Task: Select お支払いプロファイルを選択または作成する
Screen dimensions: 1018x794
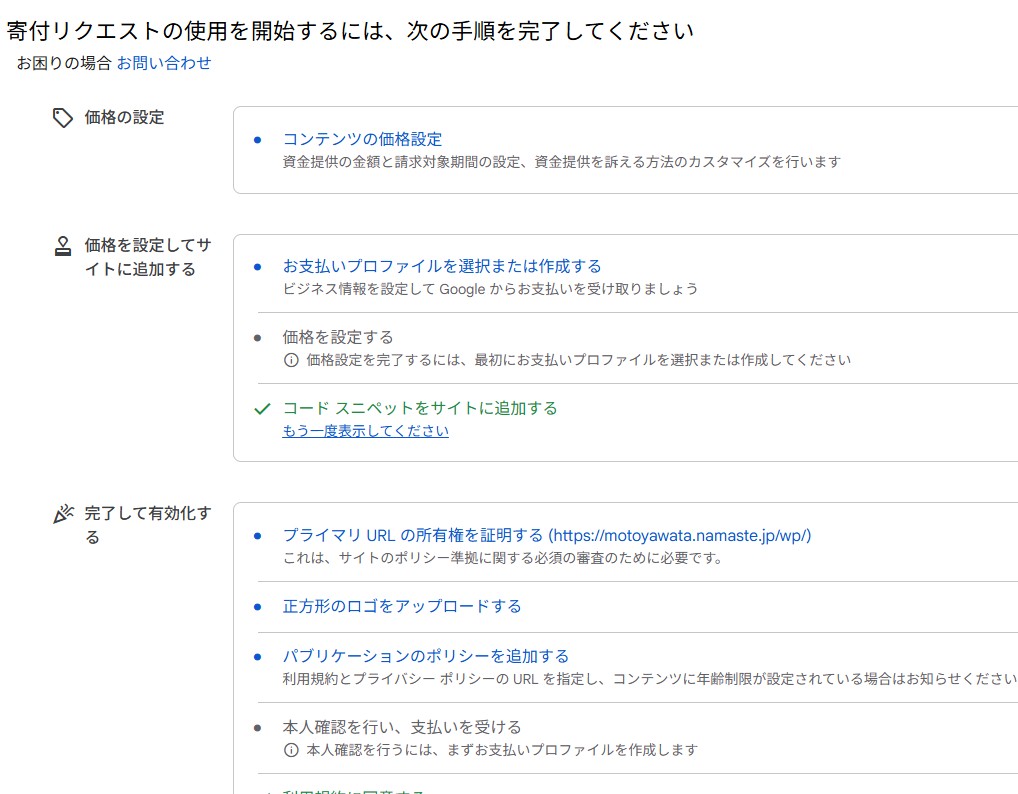Action: [x=440, y=266]
